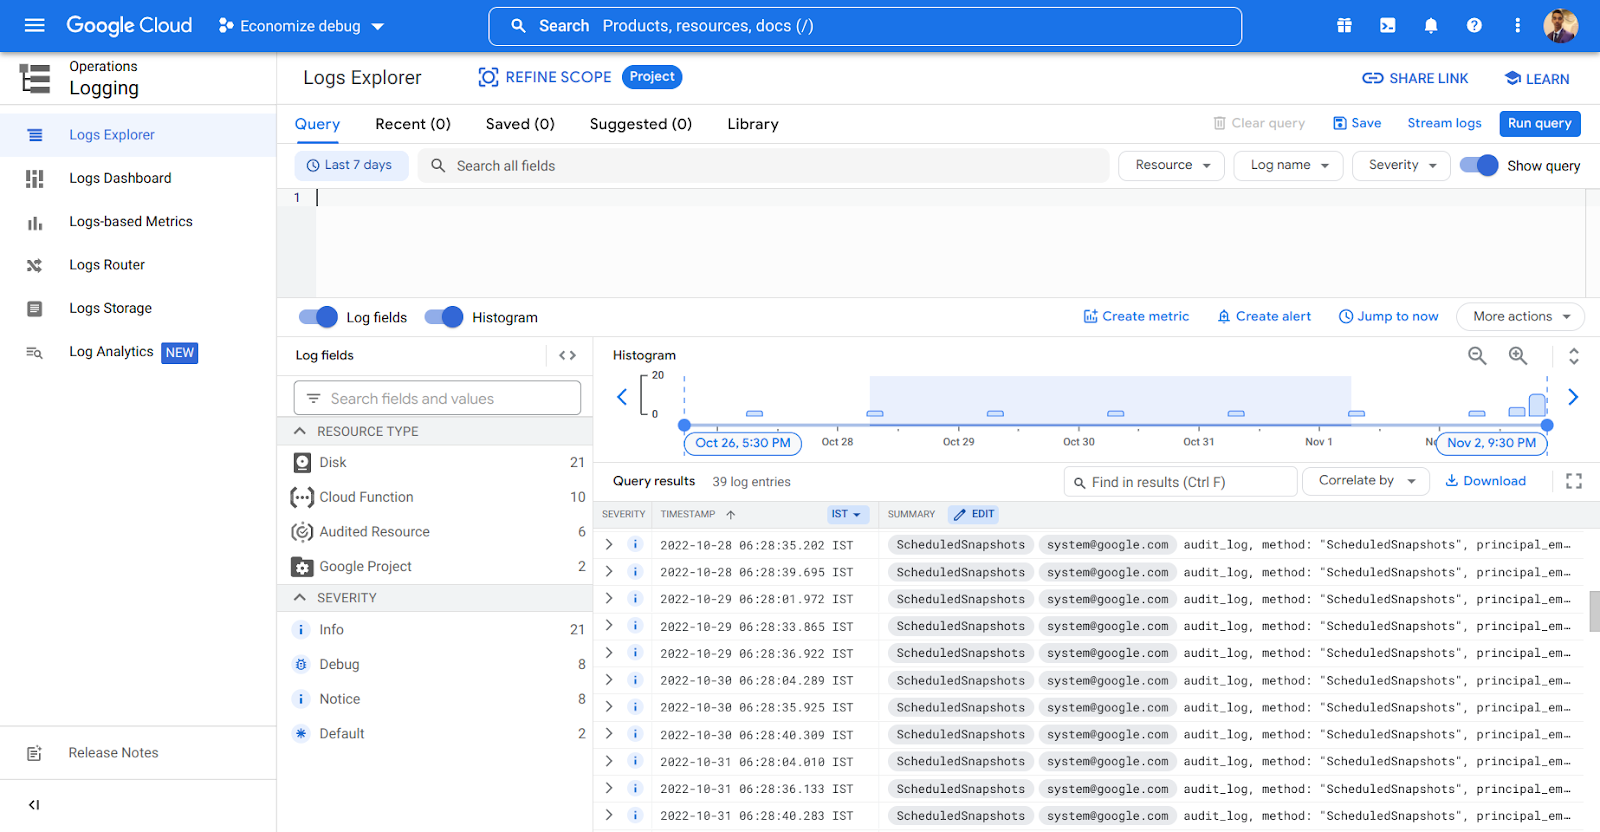Image resolution: width=1600 pixels, height=832 pixels.
Task: Click the Search all fields input
Action: 770,166
